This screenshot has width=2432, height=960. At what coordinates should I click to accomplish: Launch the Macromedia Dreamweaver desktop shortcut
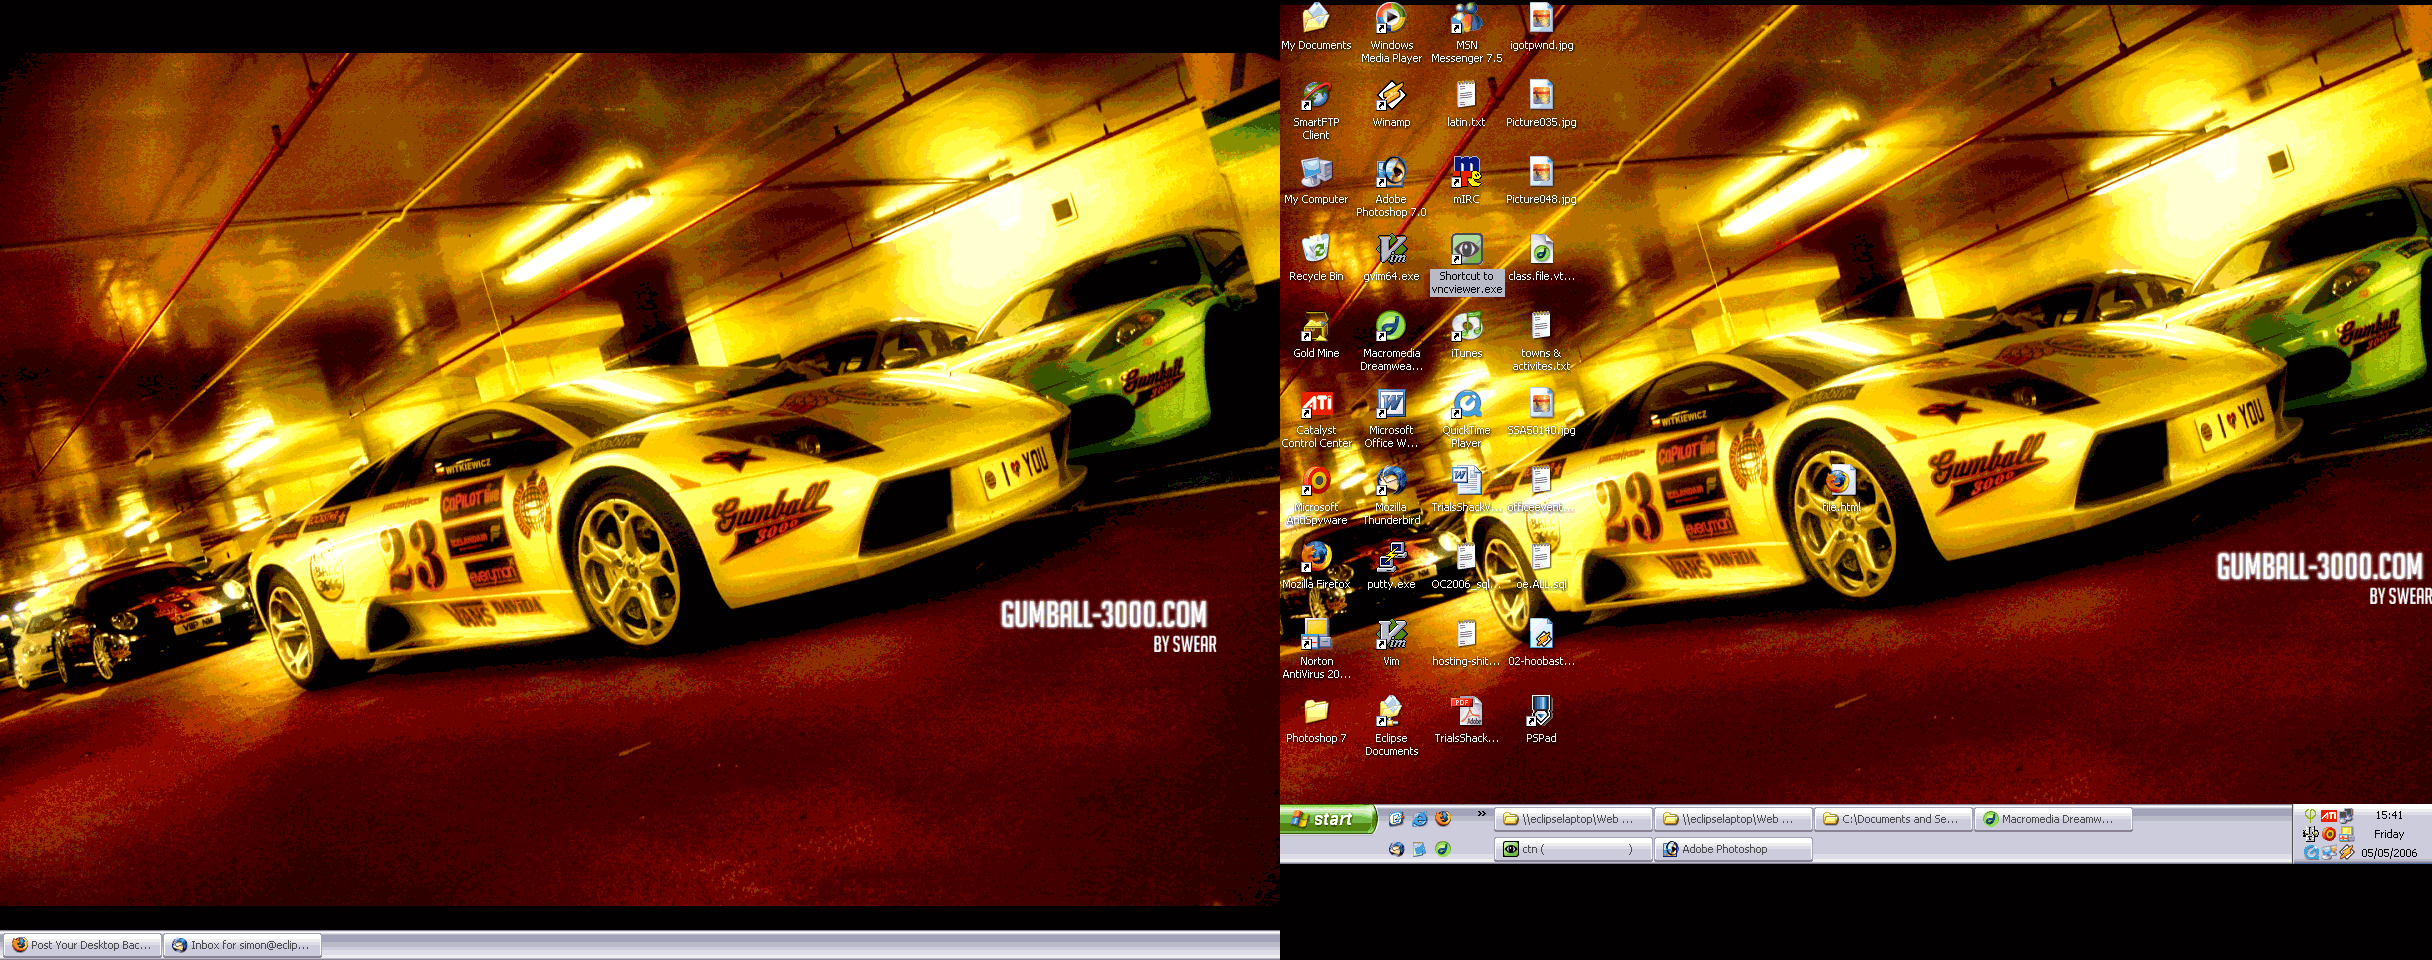pos(1391,341)
